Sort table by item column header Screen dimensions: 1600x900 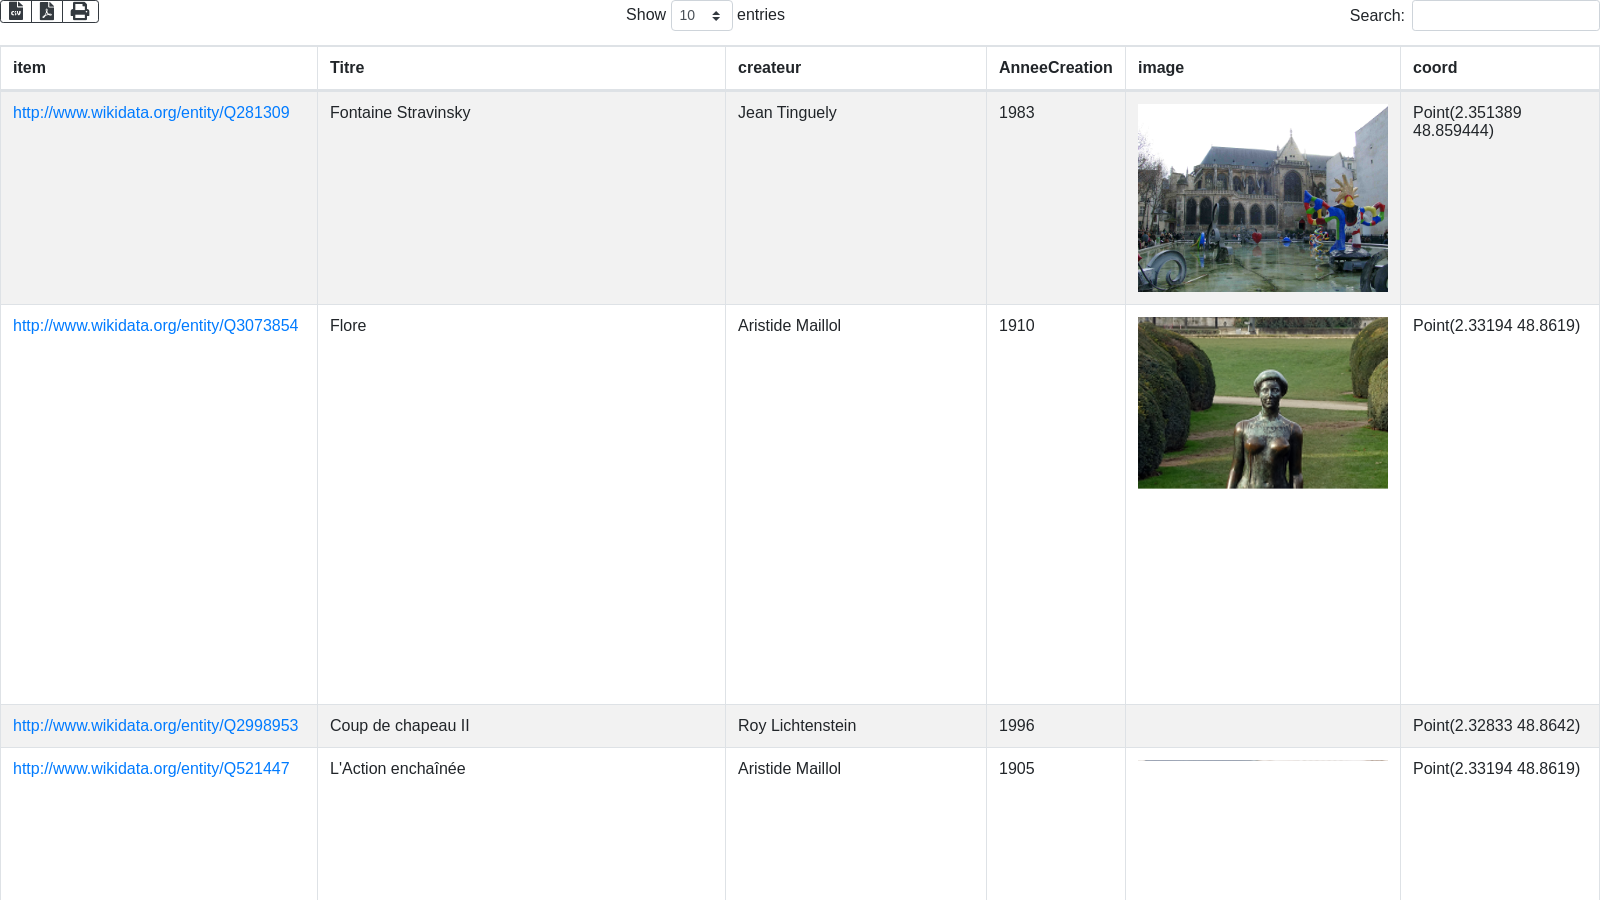pos(29,68)
